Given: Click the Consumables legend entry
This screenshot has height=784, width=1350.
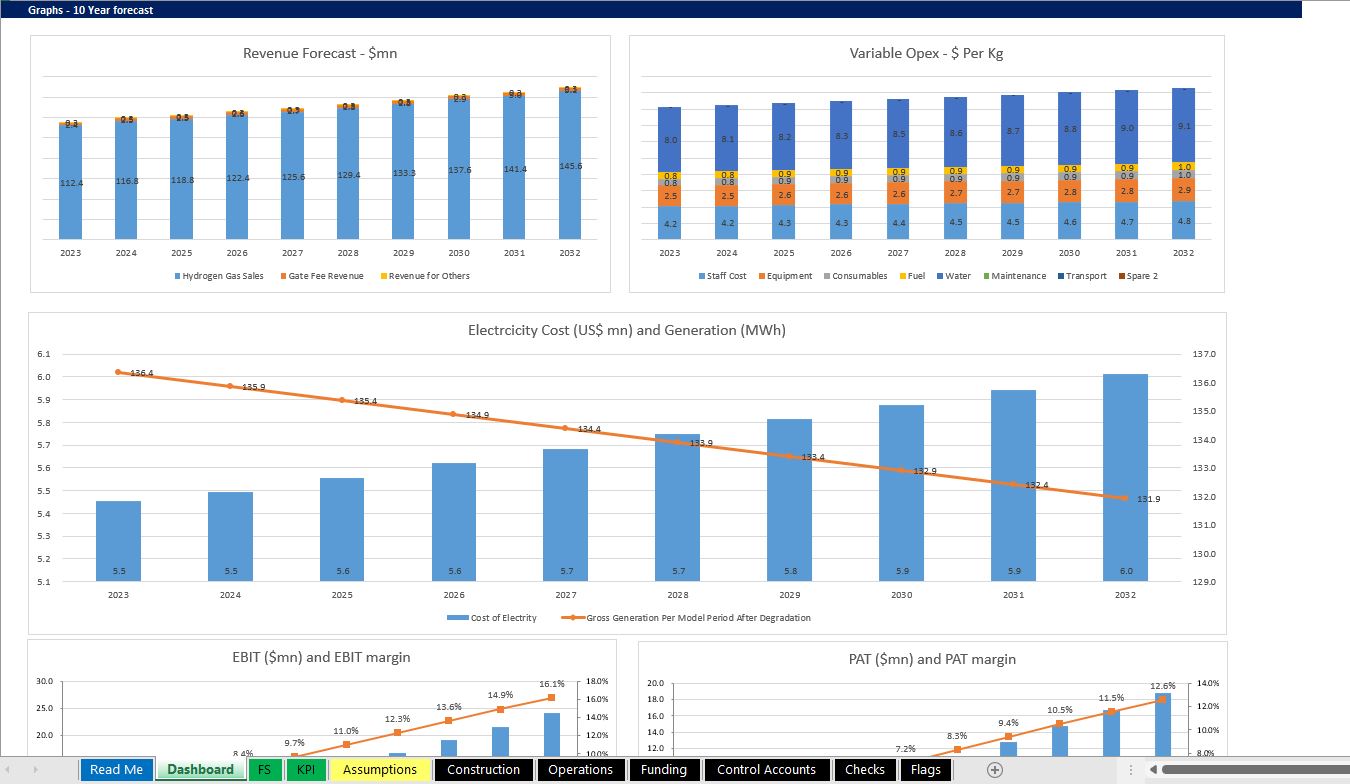Looking at the screenshot, I should coord(856,276).
